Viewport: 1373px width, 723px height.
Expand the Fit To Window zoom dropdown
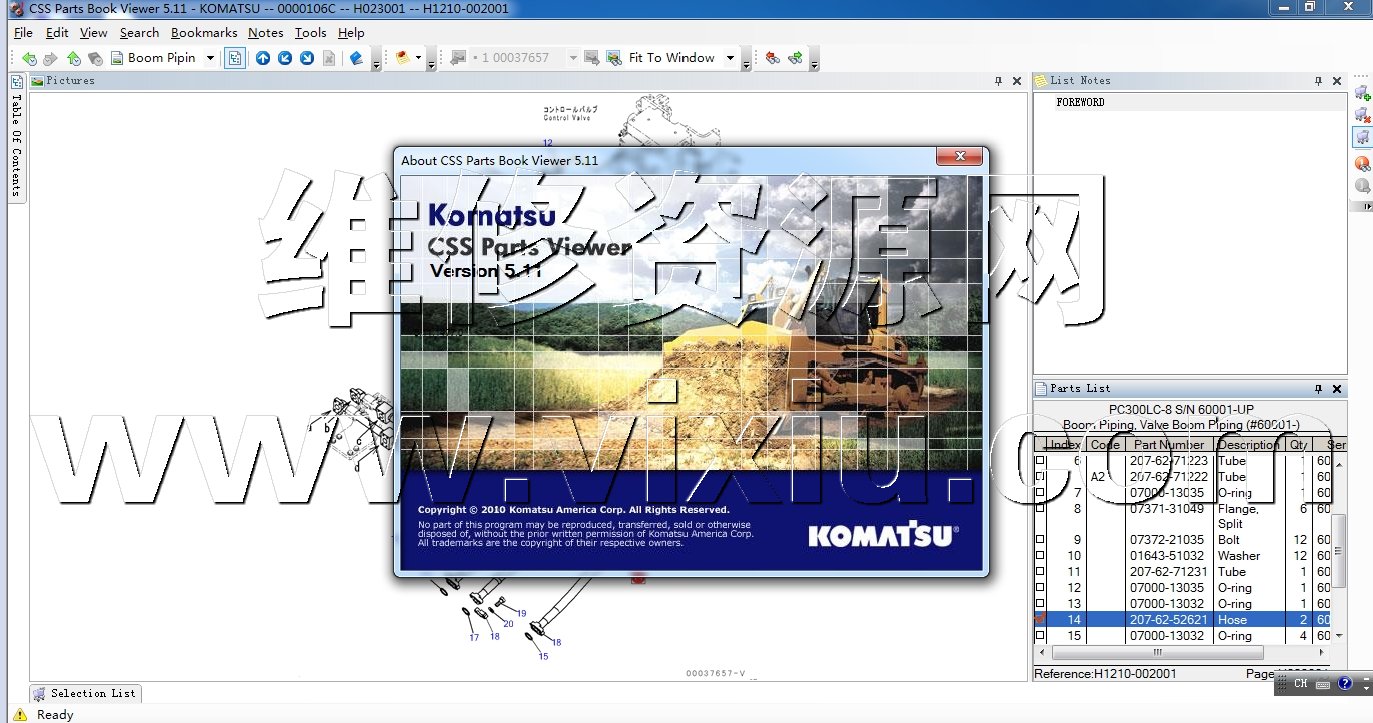730,58
